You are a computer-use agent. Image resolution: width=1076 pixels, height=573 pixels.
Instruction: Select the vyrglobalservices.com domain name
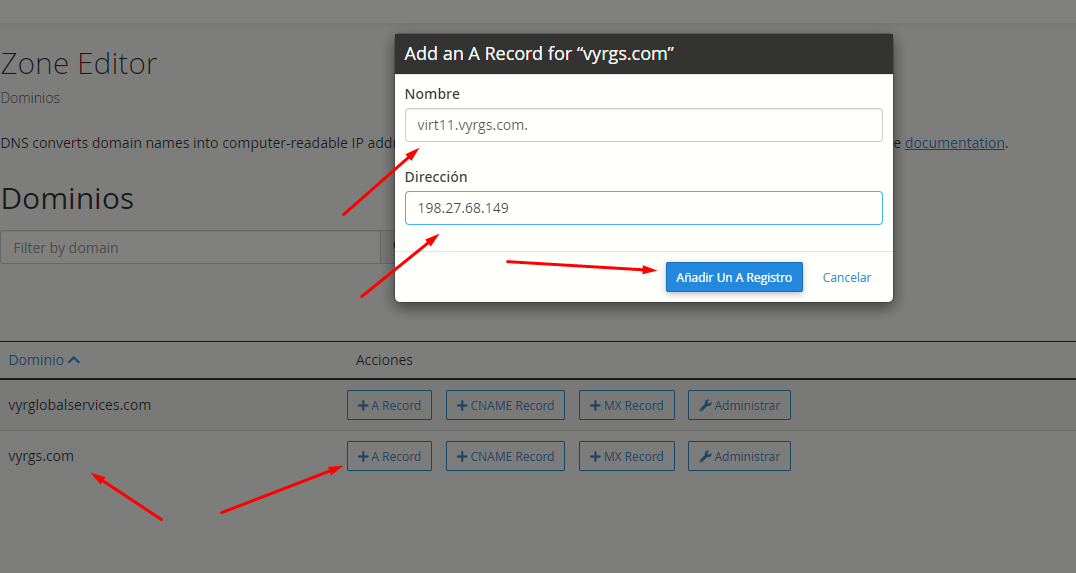pyautogui.click(x=80, y=405)
